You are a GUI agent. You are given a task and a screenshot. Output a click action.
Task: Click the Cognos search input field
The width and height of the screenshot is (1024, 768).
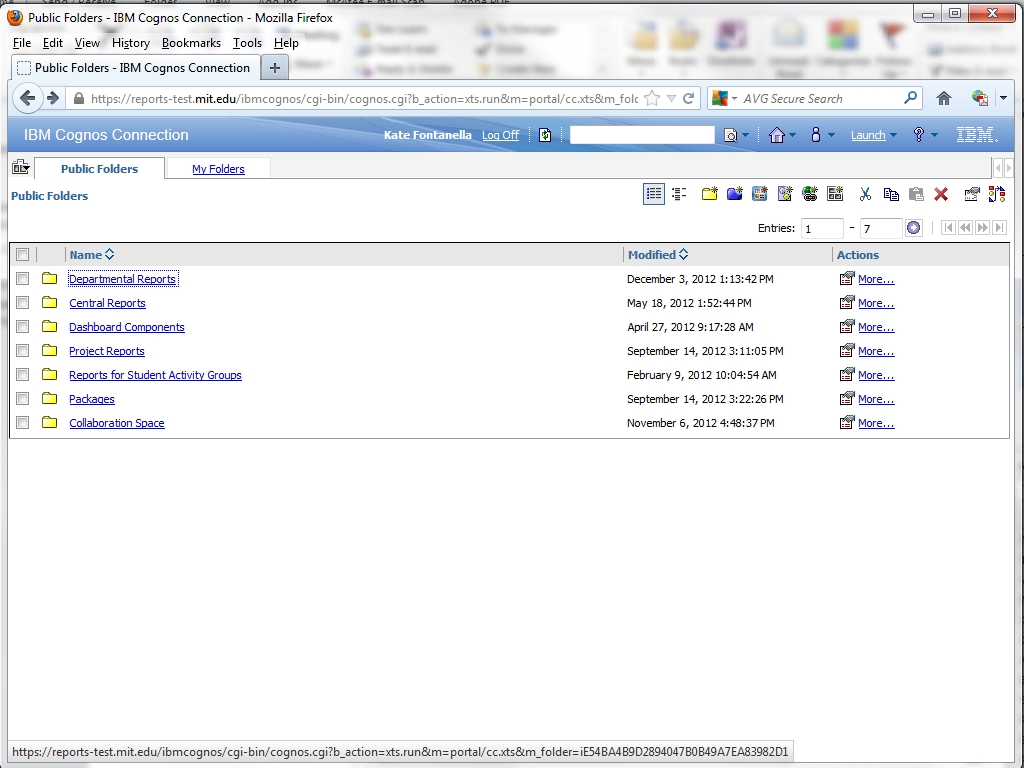(642, 135)
